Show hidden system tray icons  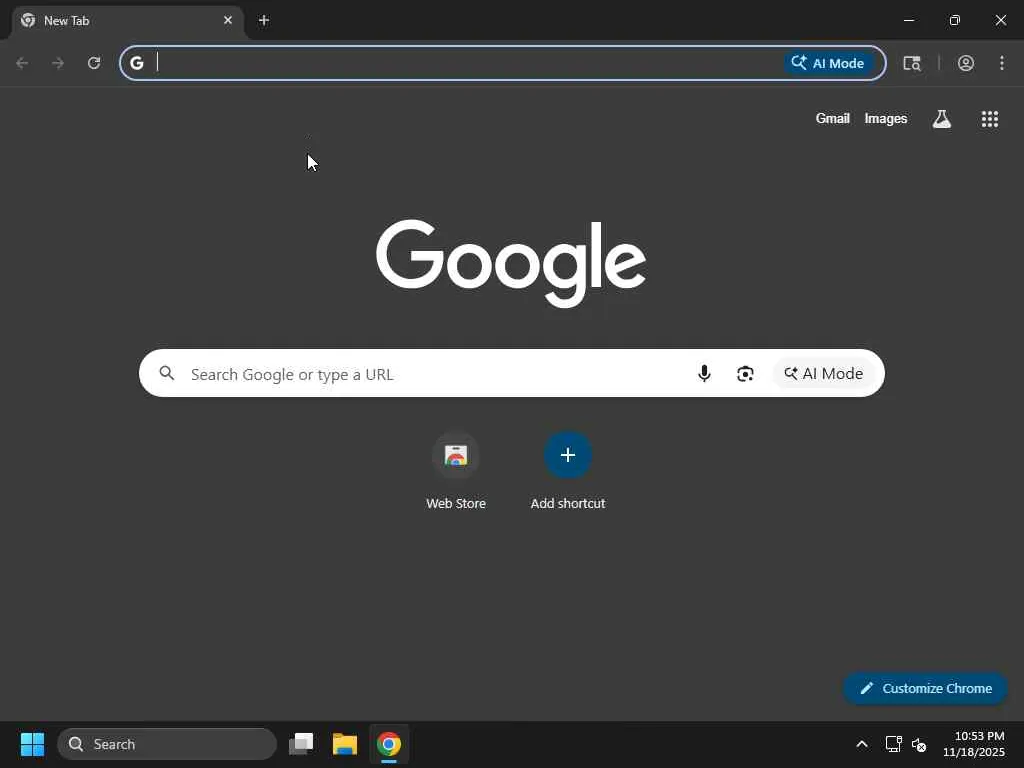tap(862, 744)
